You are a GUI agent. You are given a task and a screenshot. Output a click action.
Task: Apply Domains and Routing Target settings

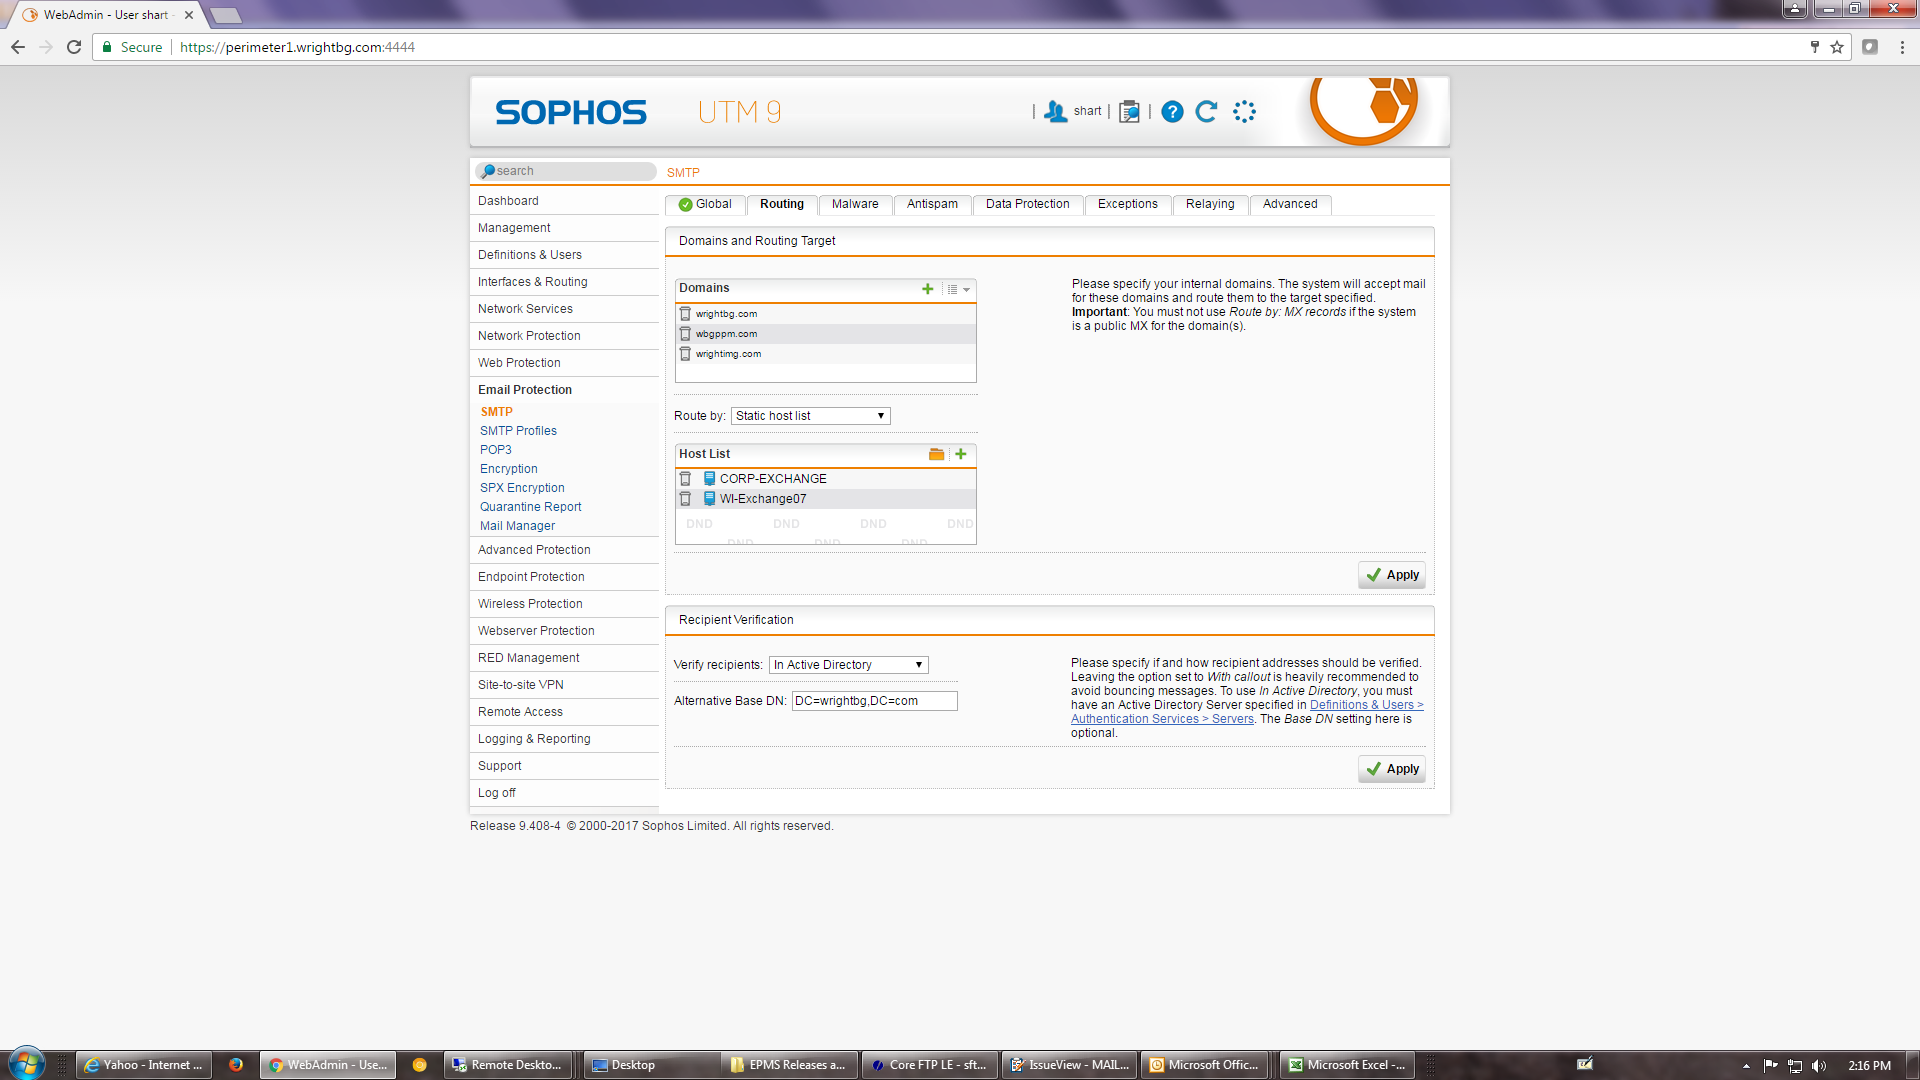pyautogui.click(x=1392, y=575)
